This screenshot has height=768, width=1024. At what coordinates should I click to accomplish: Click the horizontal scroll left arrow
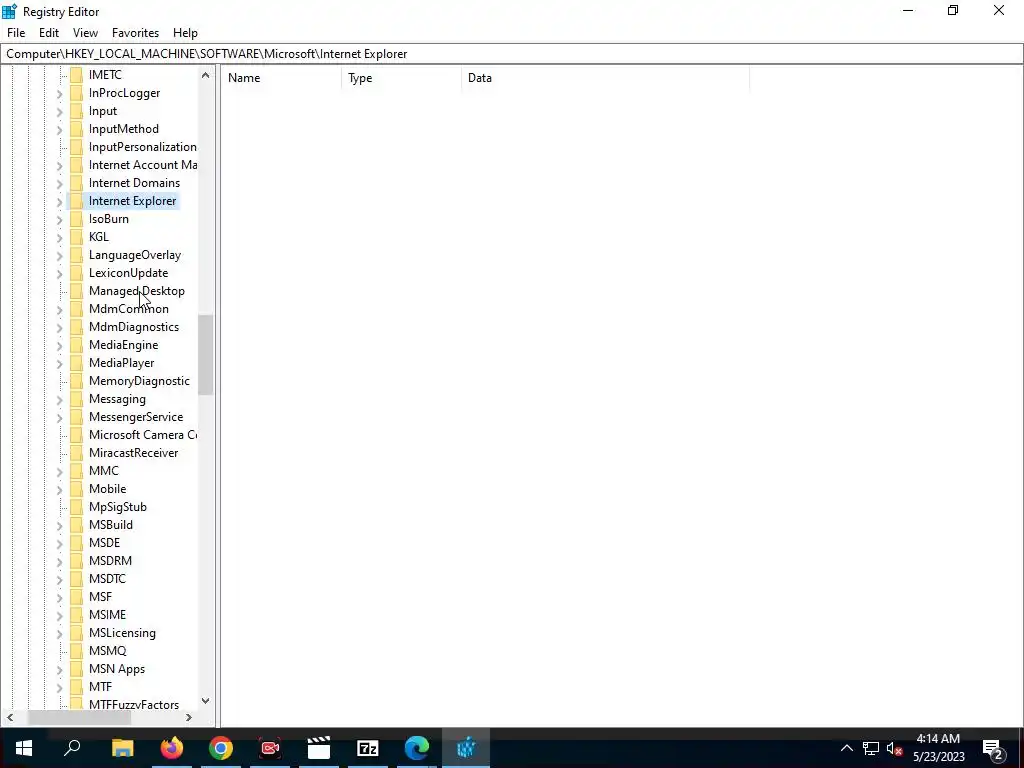(10, 717)
